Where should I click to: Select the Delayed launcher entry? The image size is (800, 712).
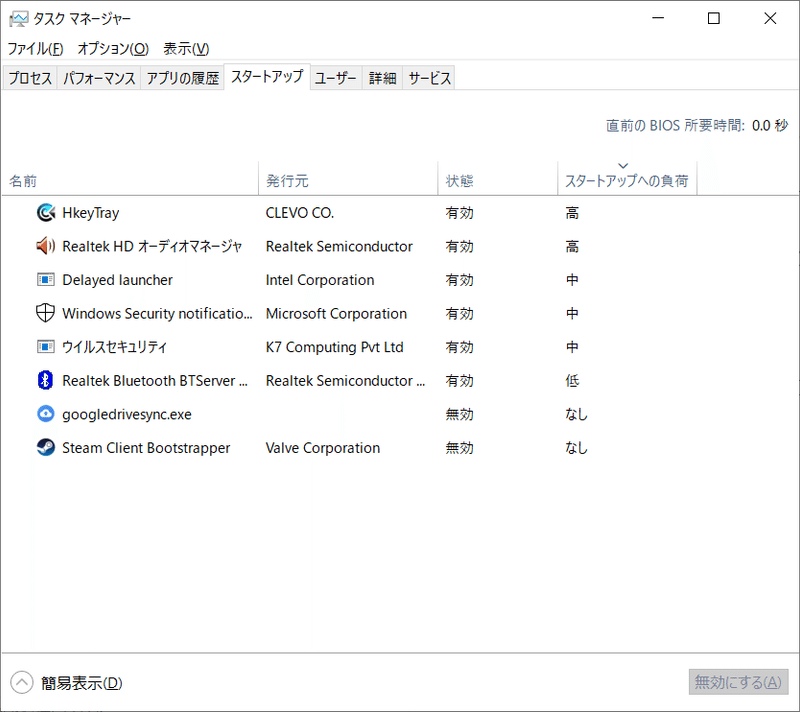(117, 280)
